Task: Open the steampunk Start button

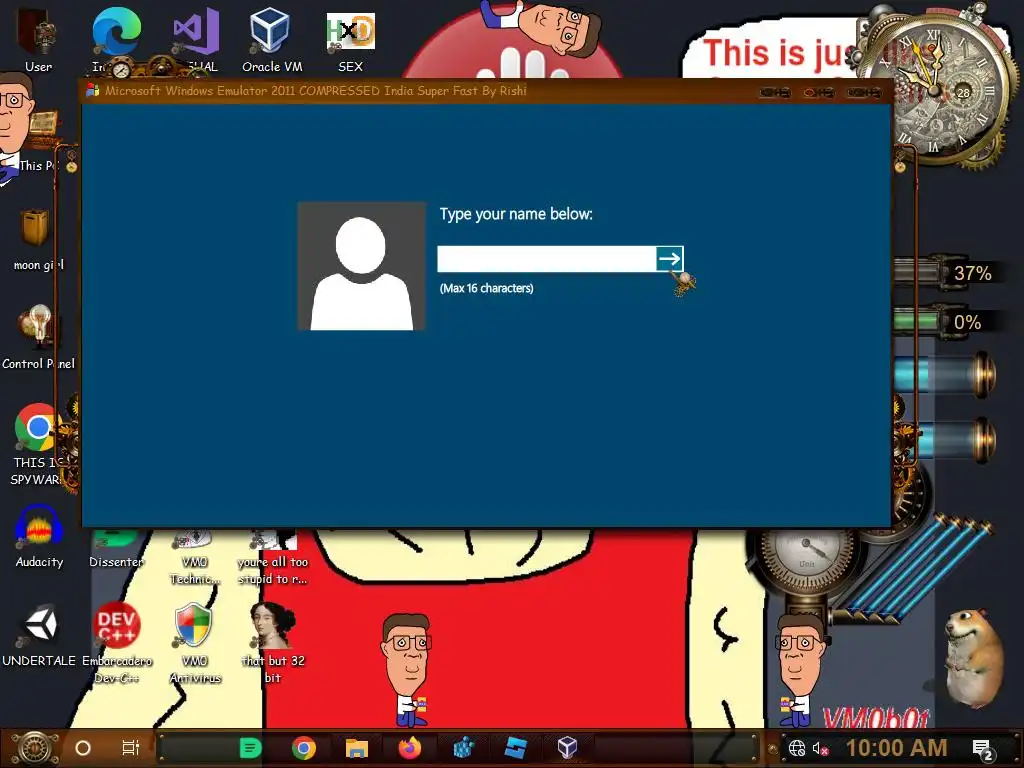Action: coord(35,748)
